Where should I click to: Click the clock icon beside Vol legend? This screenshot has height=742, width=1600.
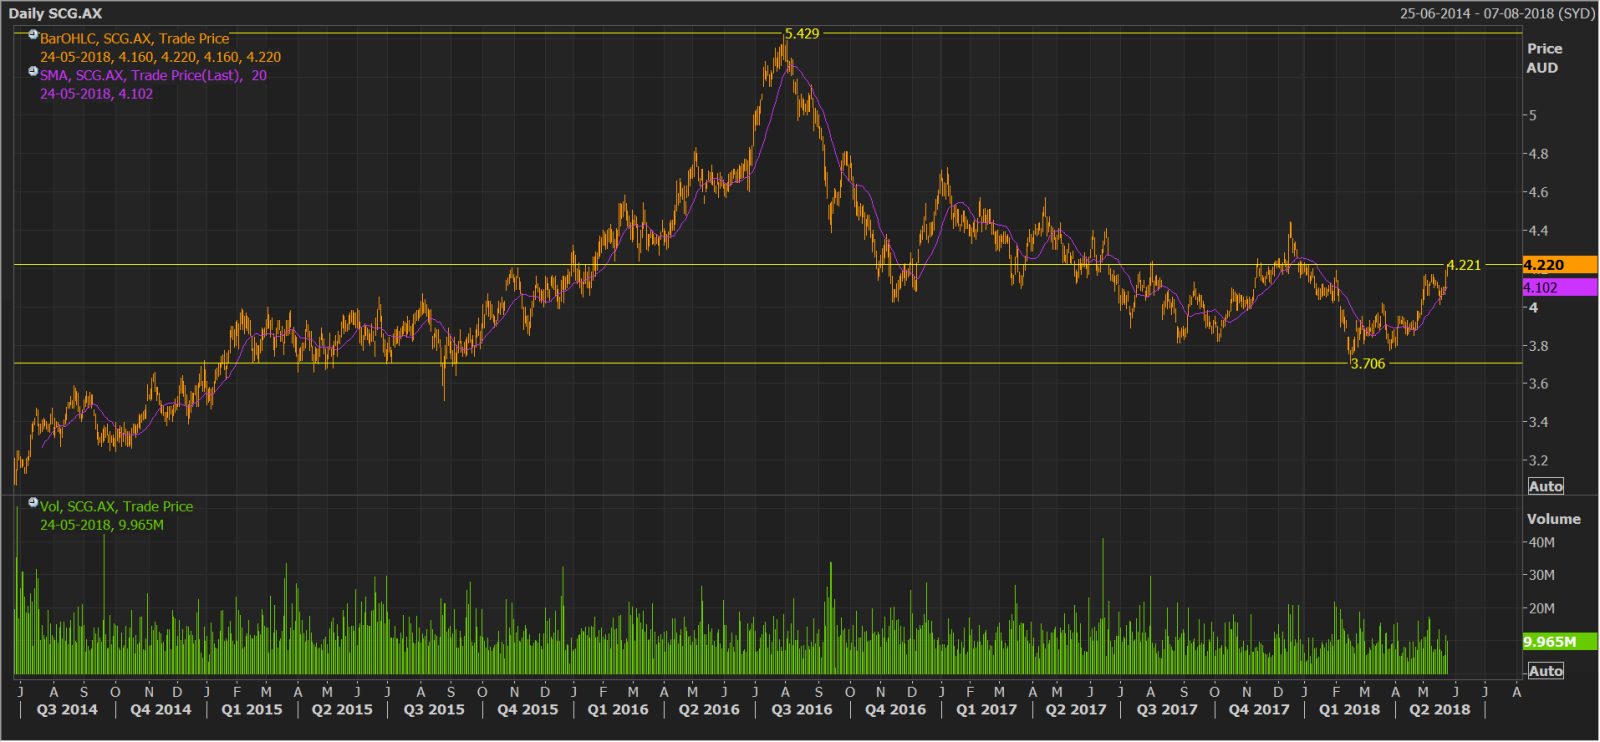coord(33,503)
